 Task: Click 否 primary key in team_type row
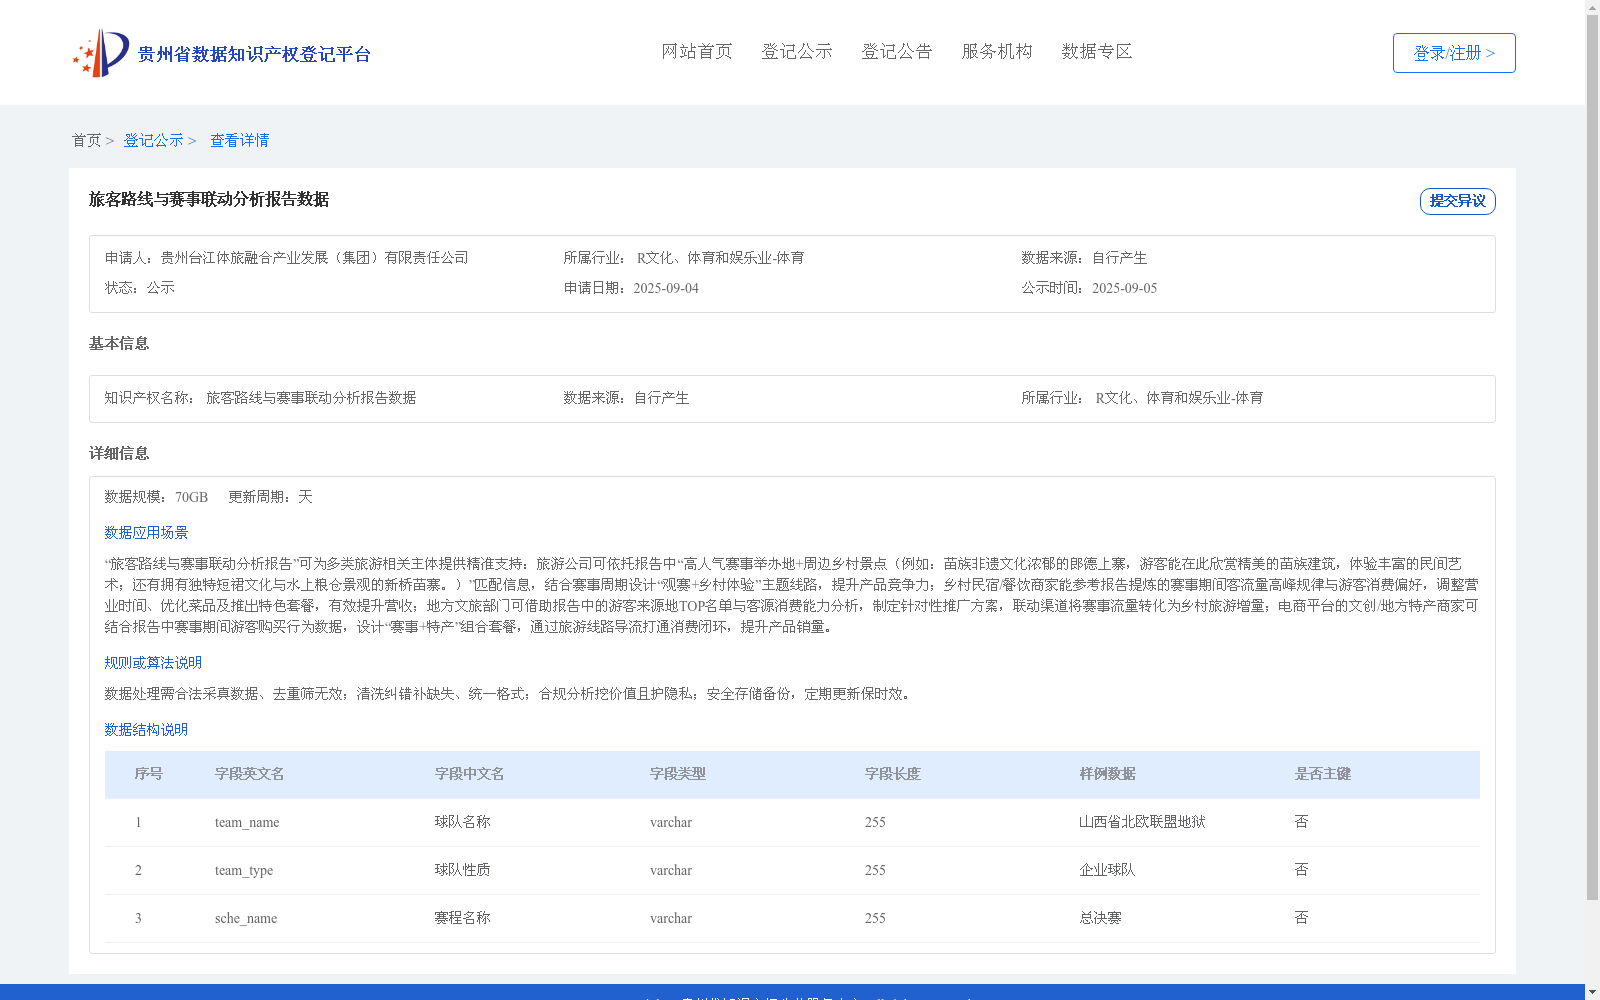coord(1301,870)
